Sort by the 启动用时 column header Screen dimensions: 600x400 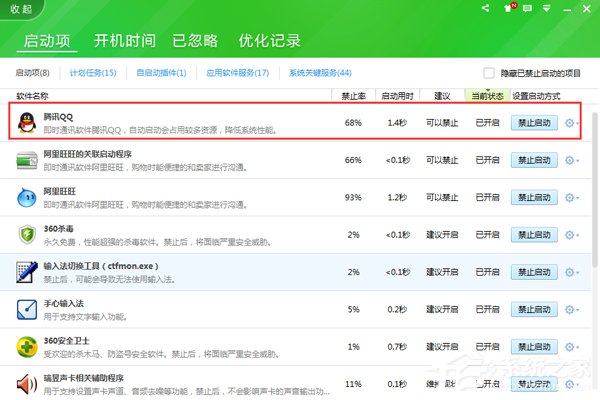click(x=398, y=96)
